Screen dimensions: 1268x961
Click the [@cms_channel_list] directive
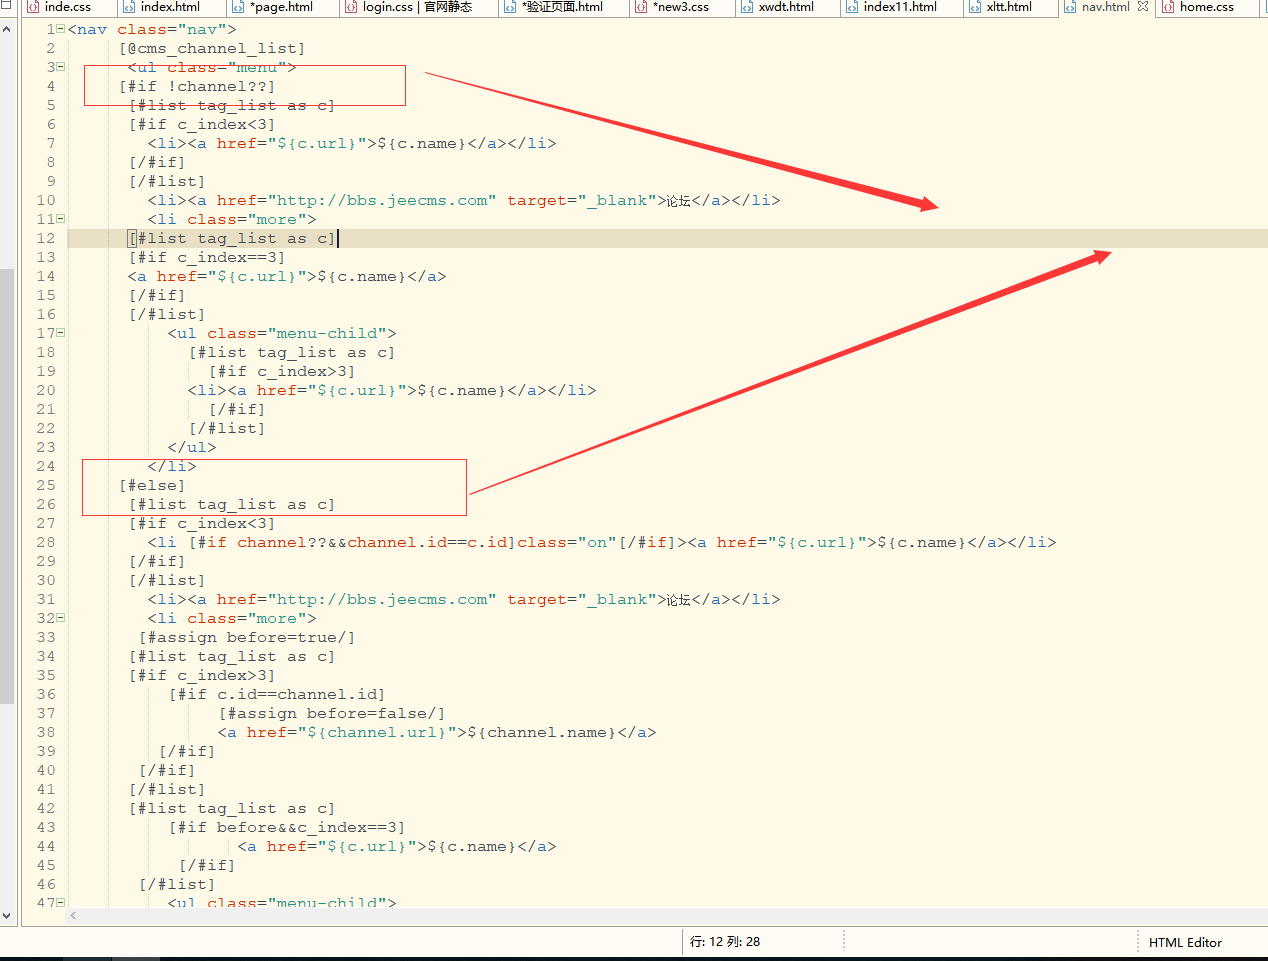pyautogui.click(x=212, y=48)
